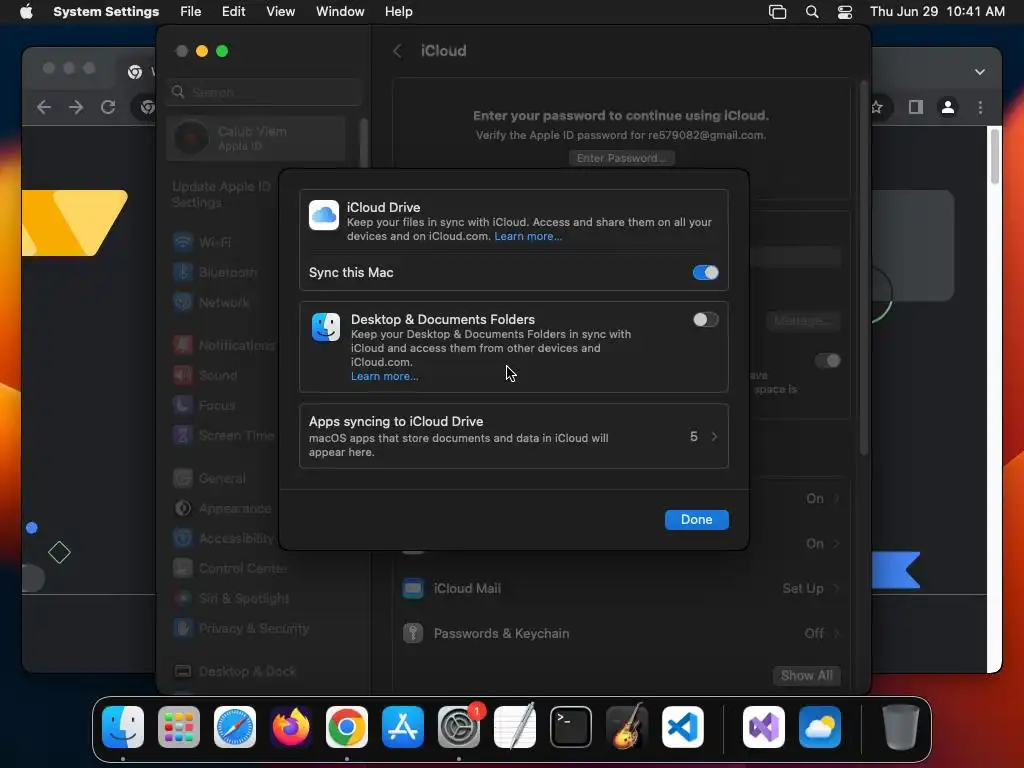Open the Apple menu

coord(26,12)
